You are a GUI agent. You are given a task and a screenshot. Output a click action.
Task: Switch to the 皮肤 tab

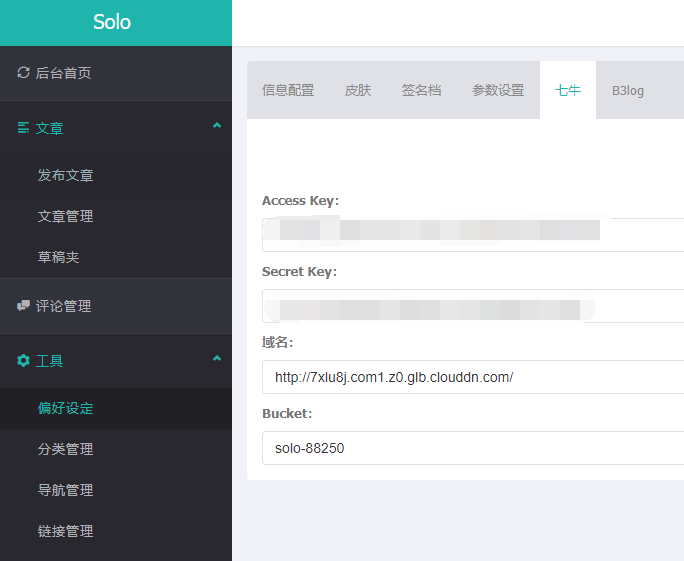358,90
